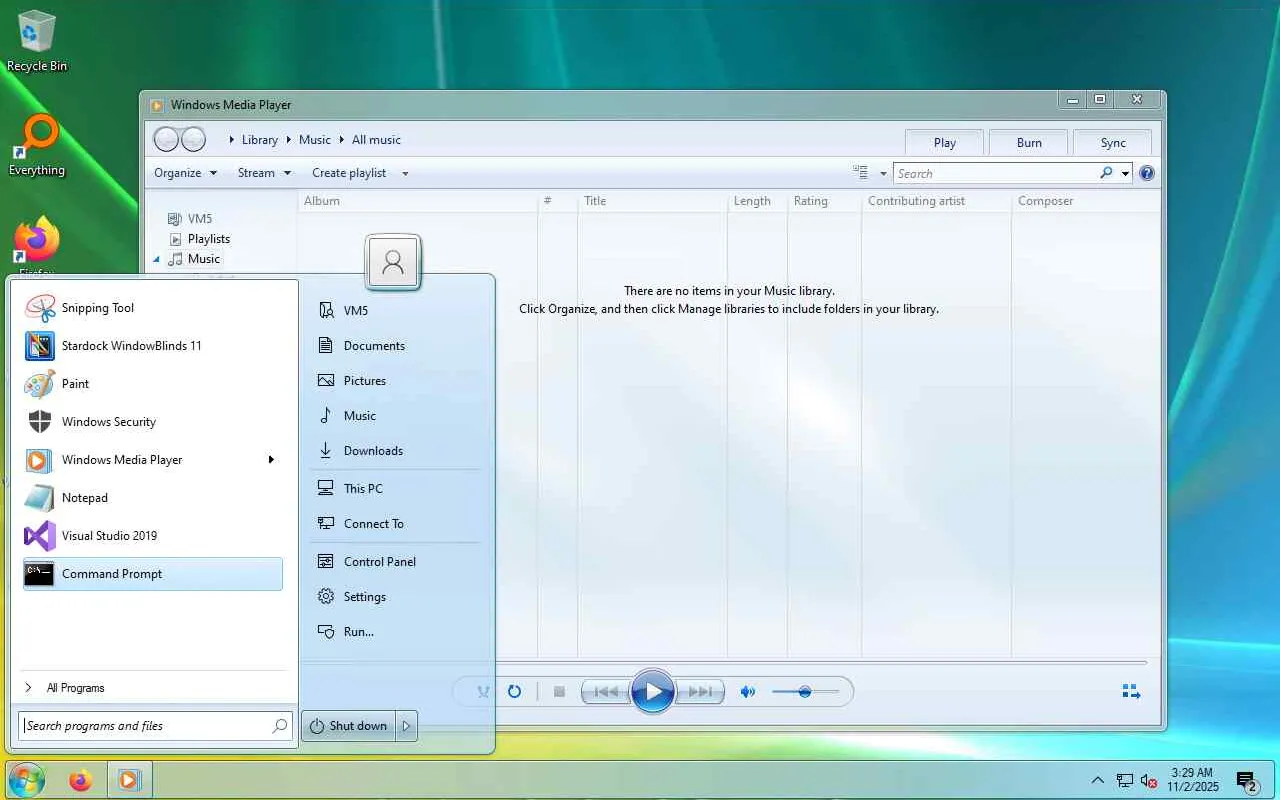Open Control Panel
Viewport: 1280px width, 800px height.
coord(396,562)
